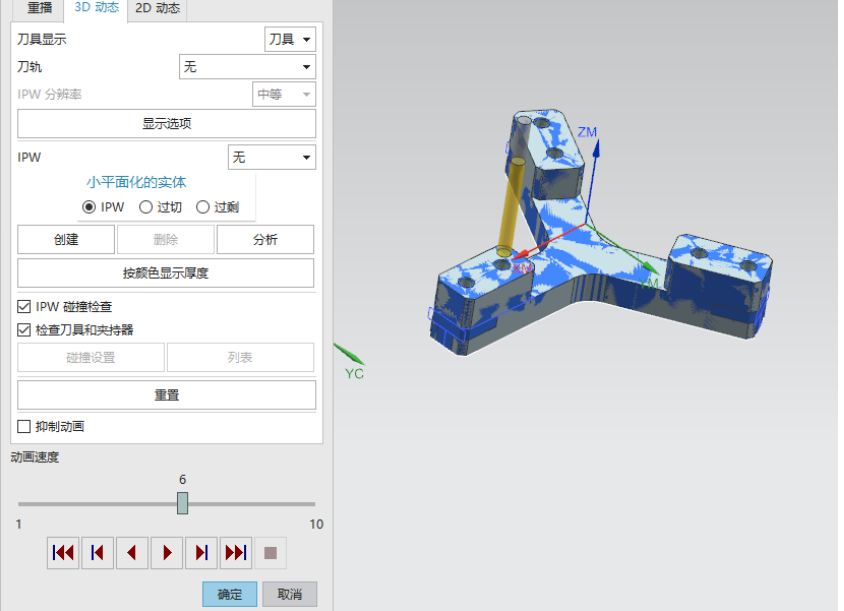Cancel with the 取消 button

pos(290,594)
